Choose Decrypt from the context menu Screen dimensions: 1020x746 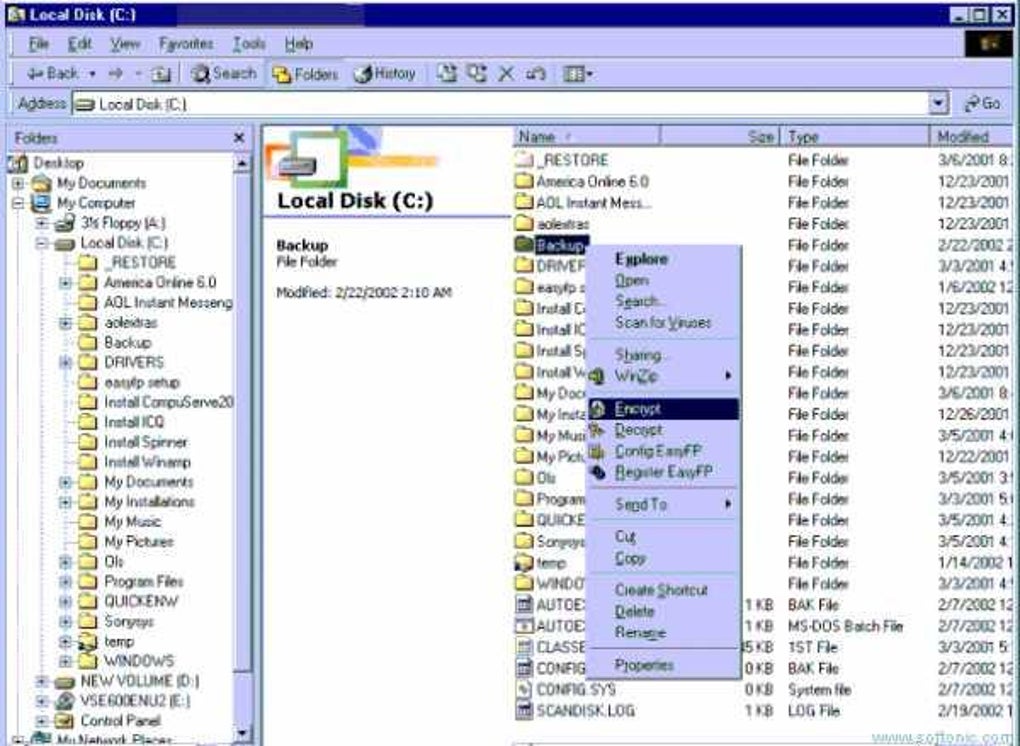(638, 430)
